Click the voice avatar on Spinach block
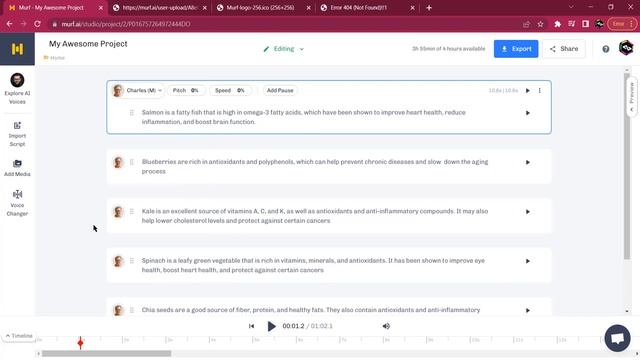 (118, 261)
